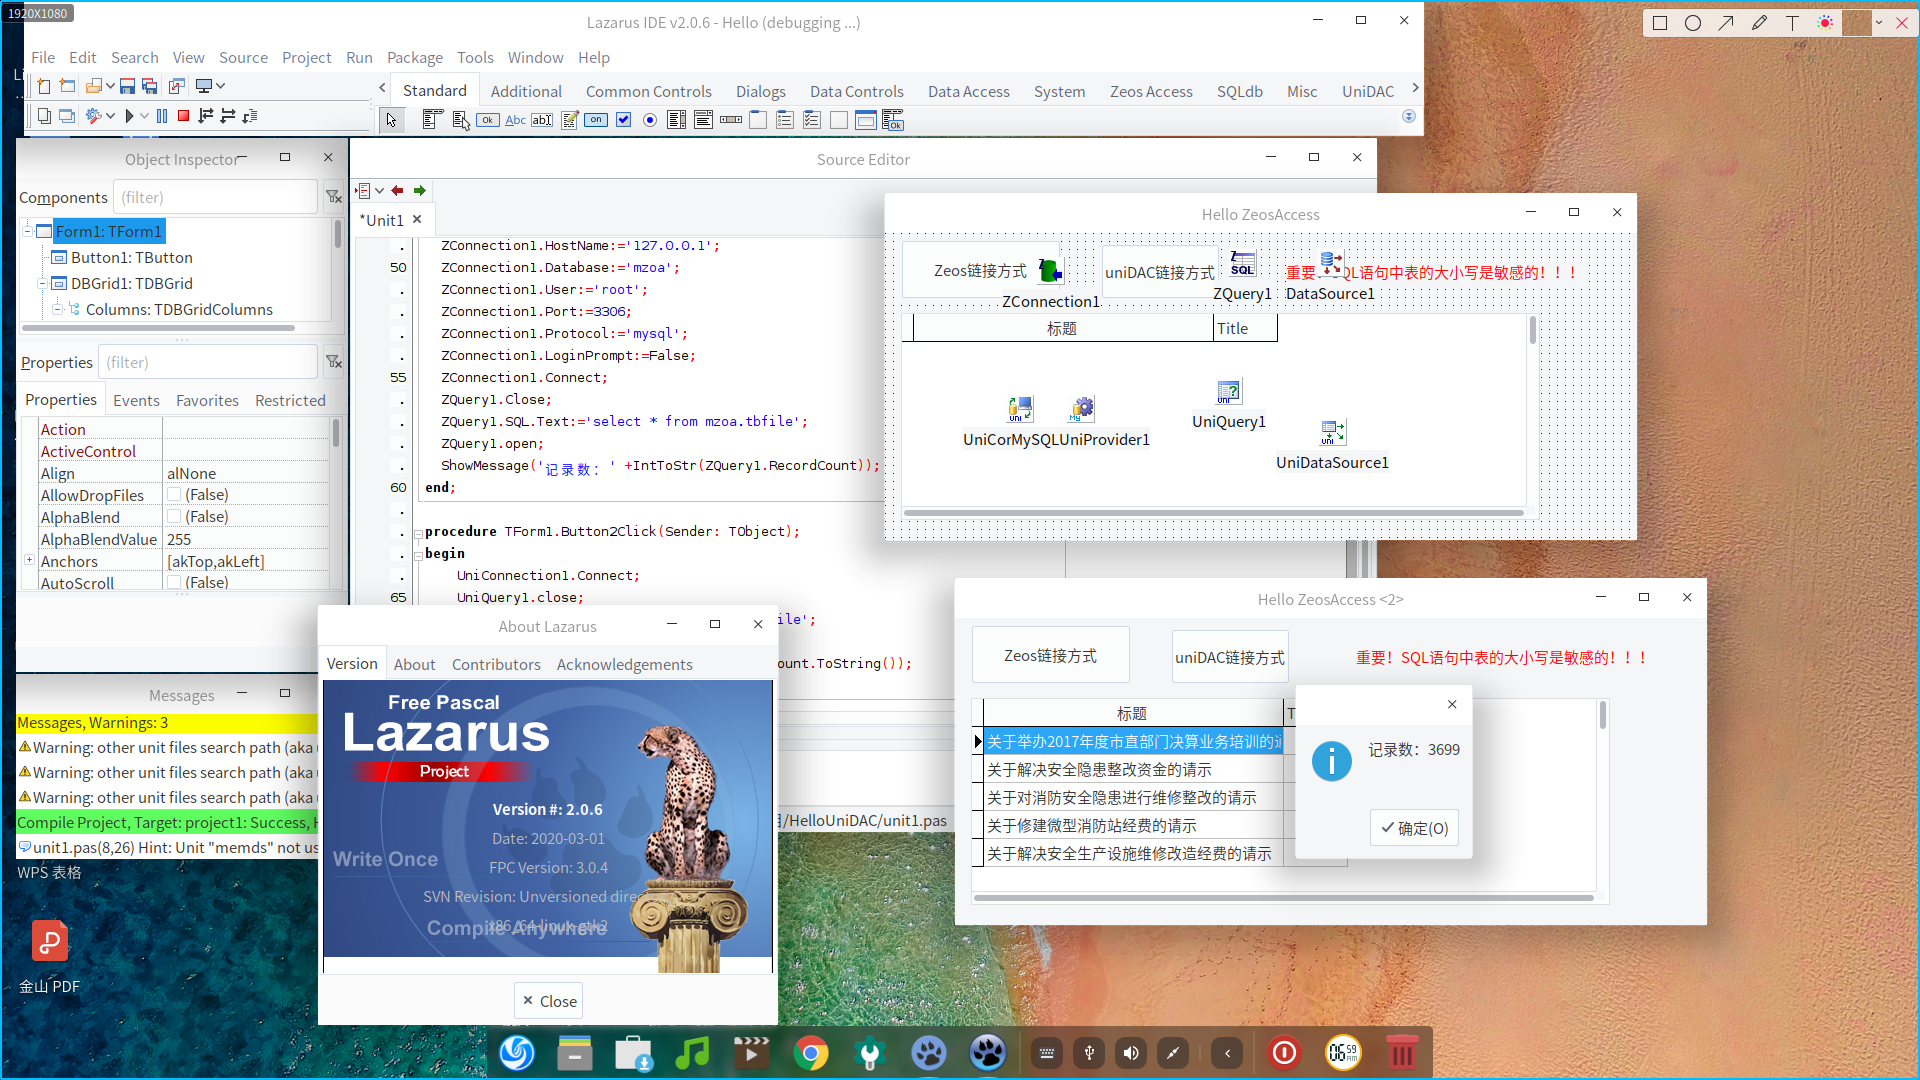Click the 确定(O) button in message box
The image size is (1920, 1080).
1414,828
